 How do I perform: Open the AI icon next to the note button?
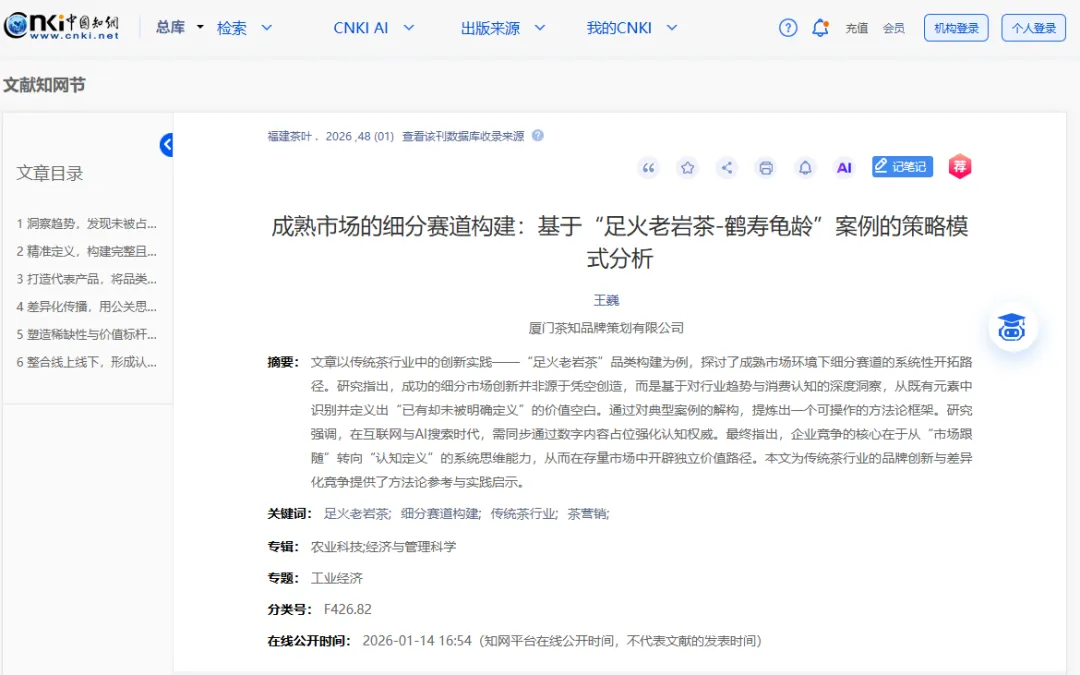click(x=844, y=167)
